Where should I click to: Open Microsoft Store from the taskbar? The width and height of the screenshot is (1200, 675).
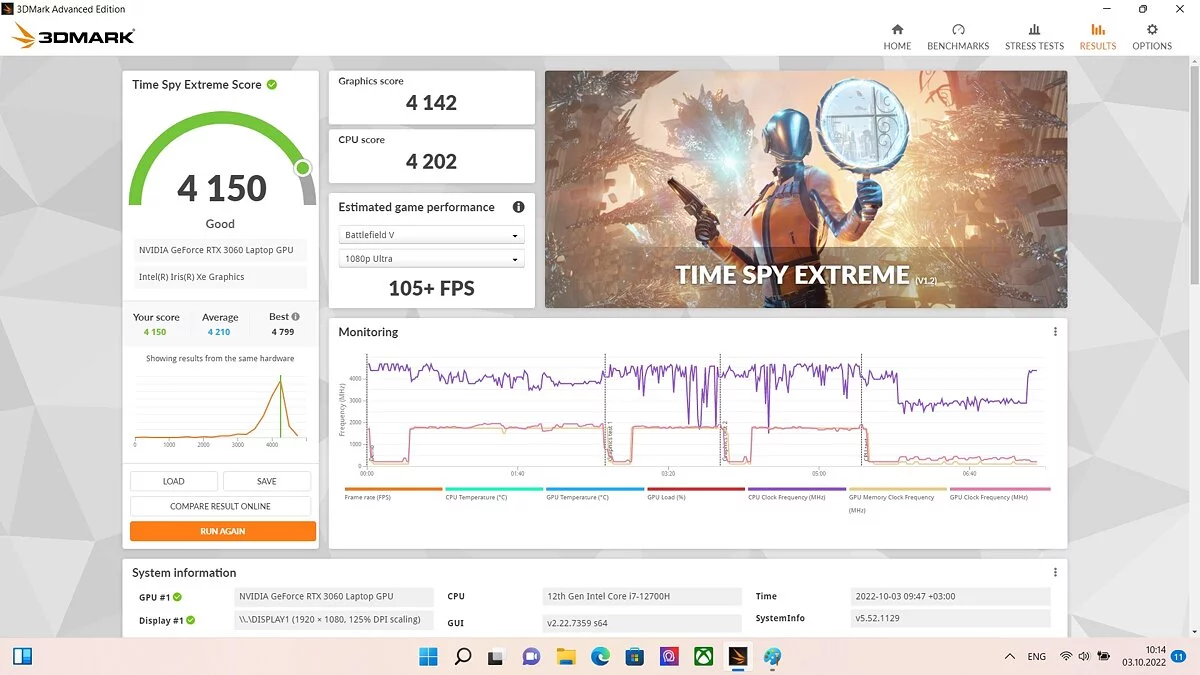[634, 657]
